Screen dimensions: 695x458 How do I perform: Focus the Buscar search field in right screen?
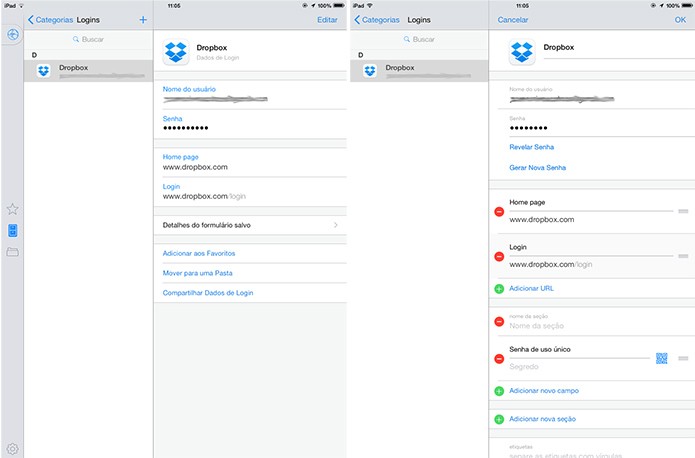419,39
